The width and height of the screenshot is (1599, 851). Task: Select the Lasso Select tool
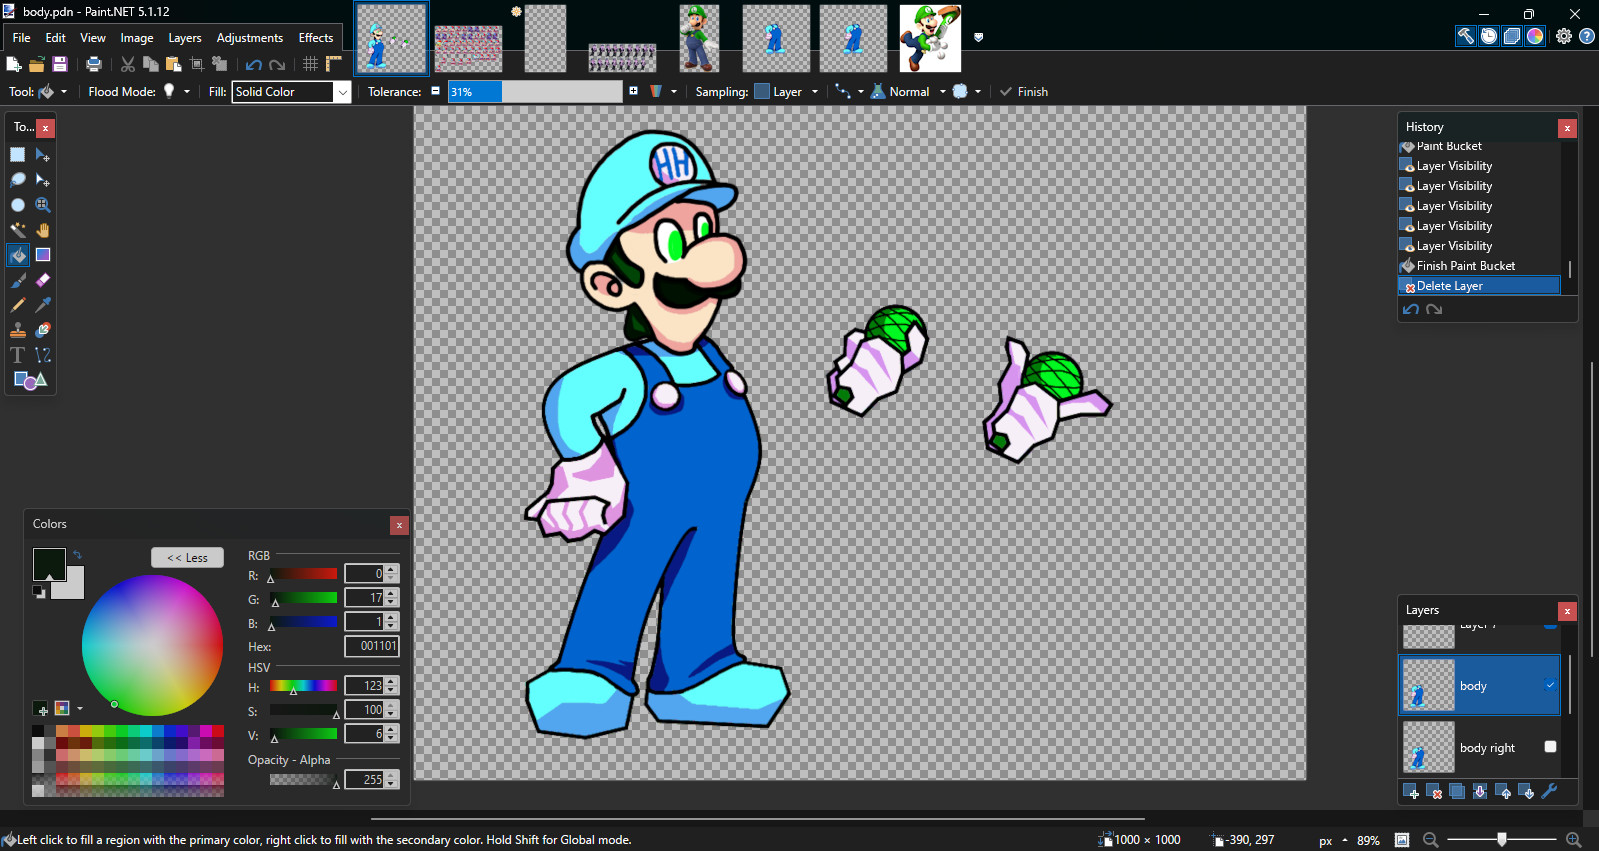[x=18, y=180]
